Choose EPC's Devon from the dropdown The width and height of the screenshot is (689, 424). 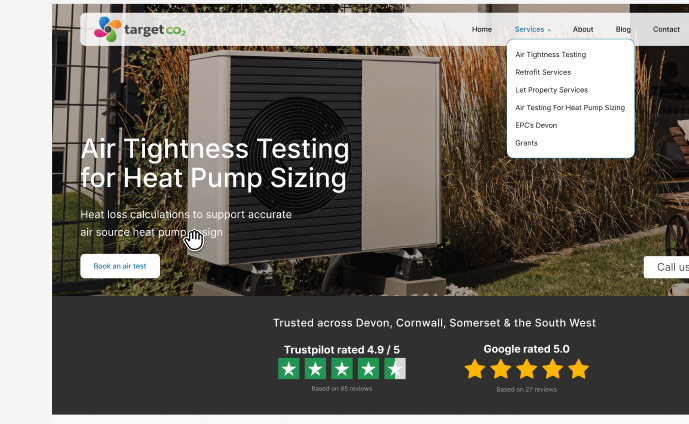coord(536,125)
